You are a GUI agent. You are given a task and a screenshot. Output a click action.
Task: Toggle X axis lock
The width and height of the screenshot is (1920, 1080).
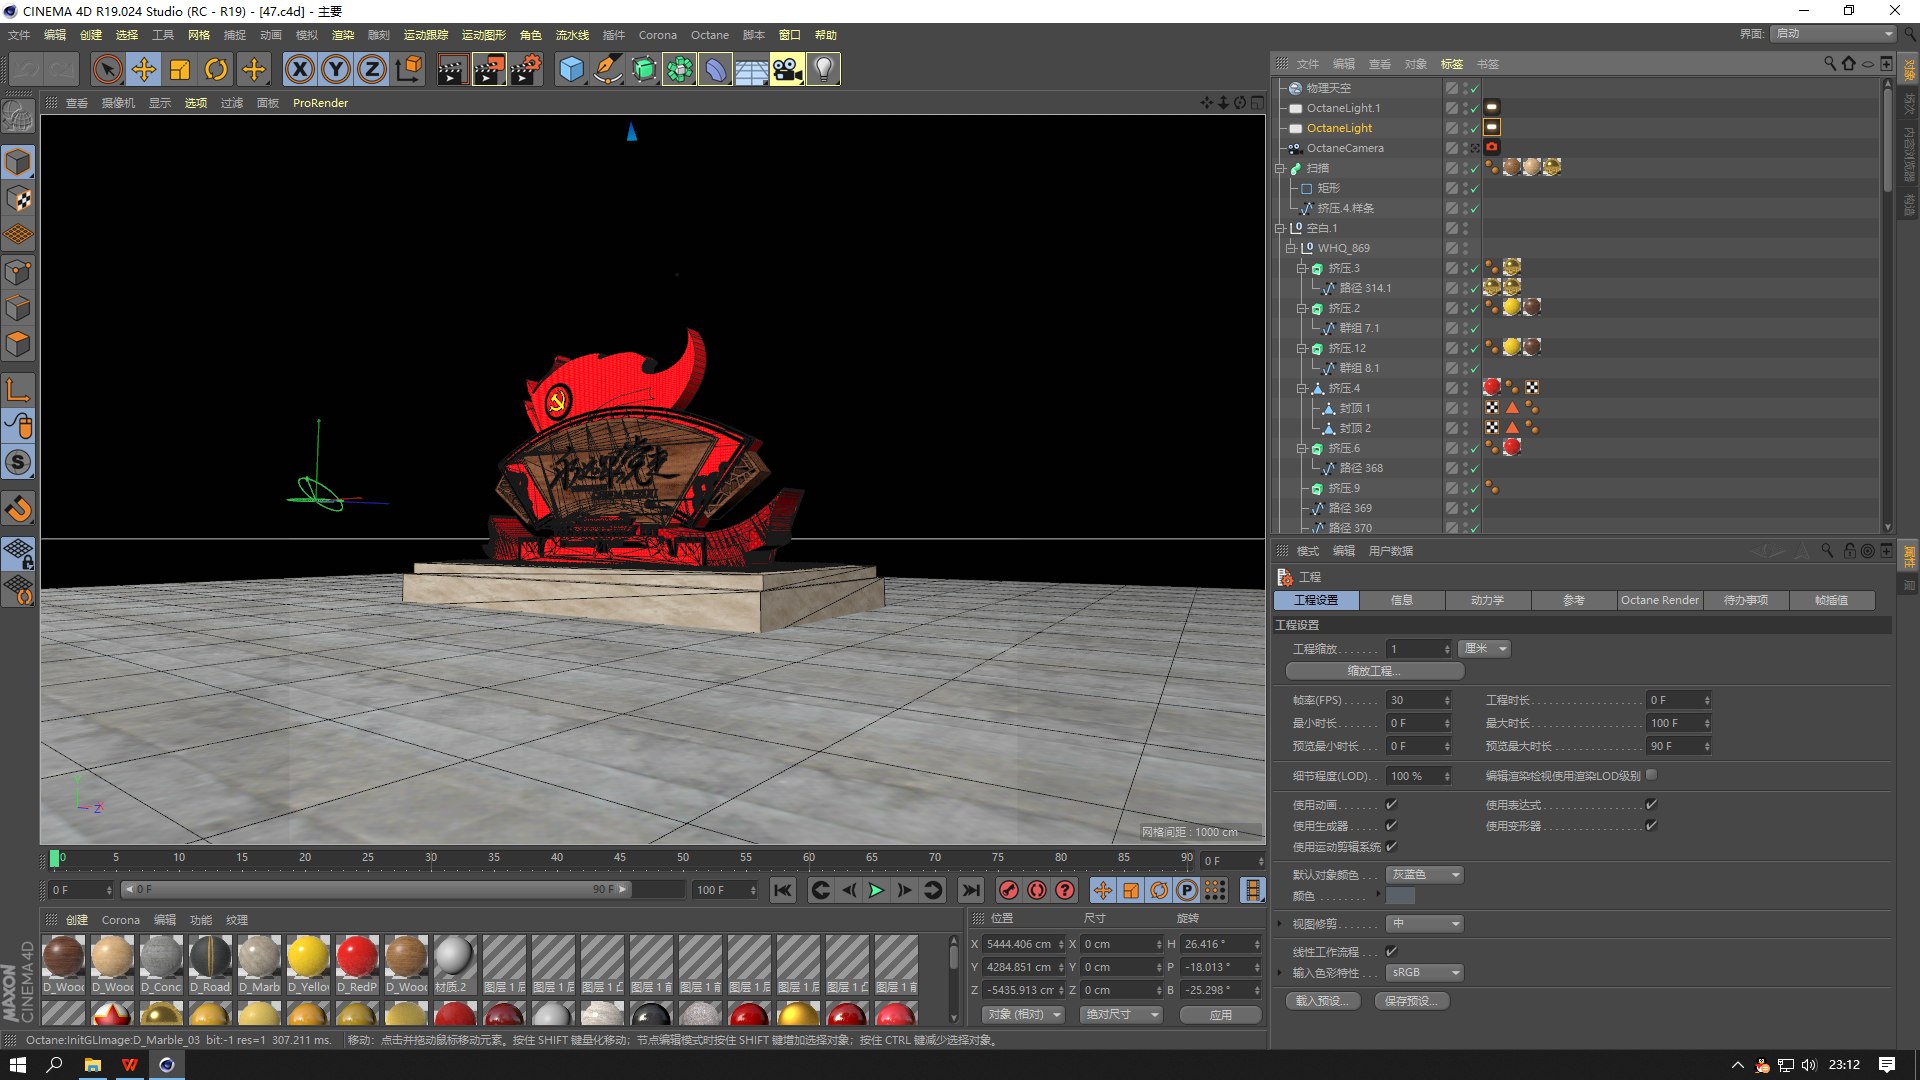[300, 70]
